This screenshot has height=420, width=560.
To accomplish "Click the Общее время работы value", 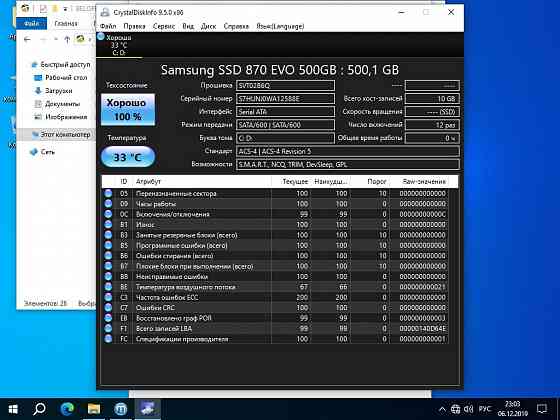I will pyautogui.click(x=432, y=138).
